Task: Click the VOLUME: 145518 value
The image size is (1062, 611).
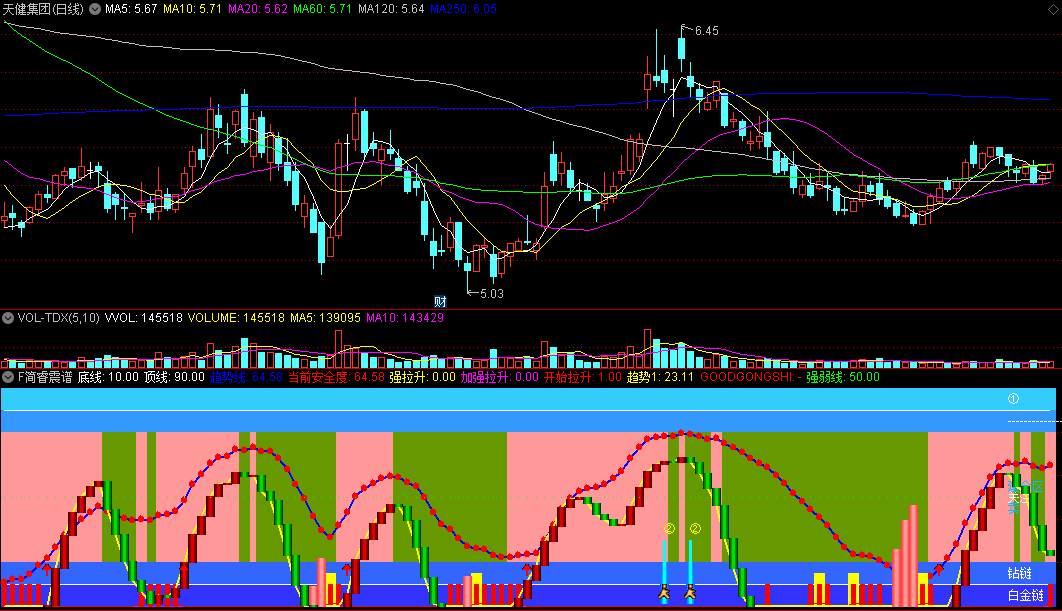Action: point(236,318)
